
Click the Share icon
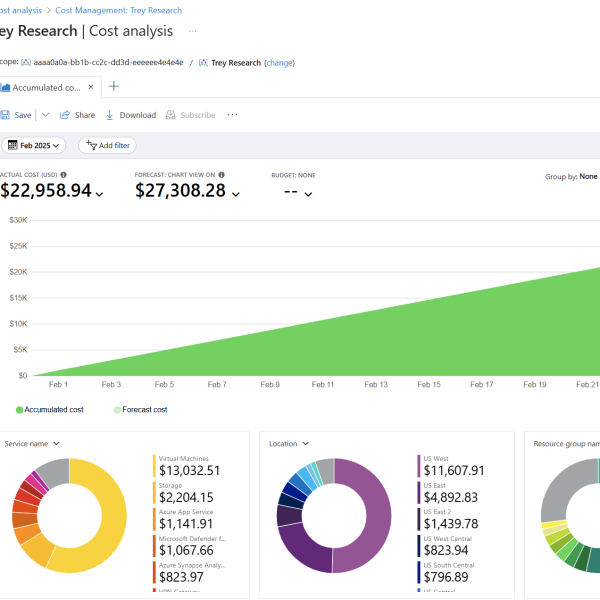coord(65,115)
